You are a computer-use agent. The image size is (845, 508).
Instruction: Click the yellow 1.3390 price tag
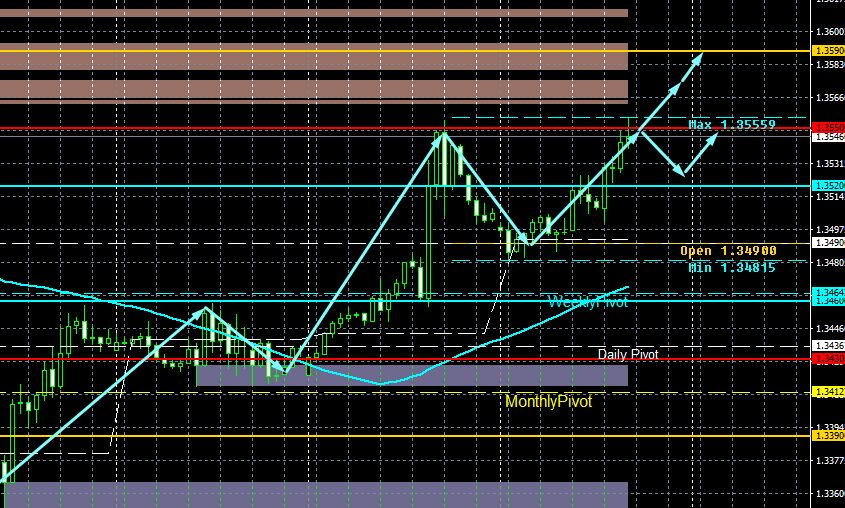point(828,435)
